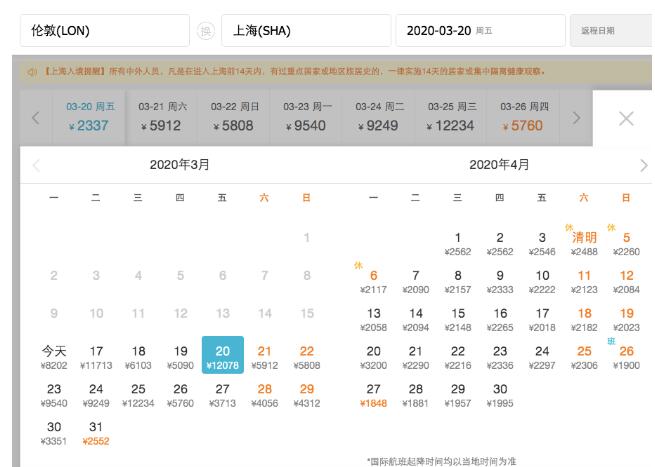Go to previous month in calendar
This screenshot has height=467, width=655.
(x=37, y=165)
